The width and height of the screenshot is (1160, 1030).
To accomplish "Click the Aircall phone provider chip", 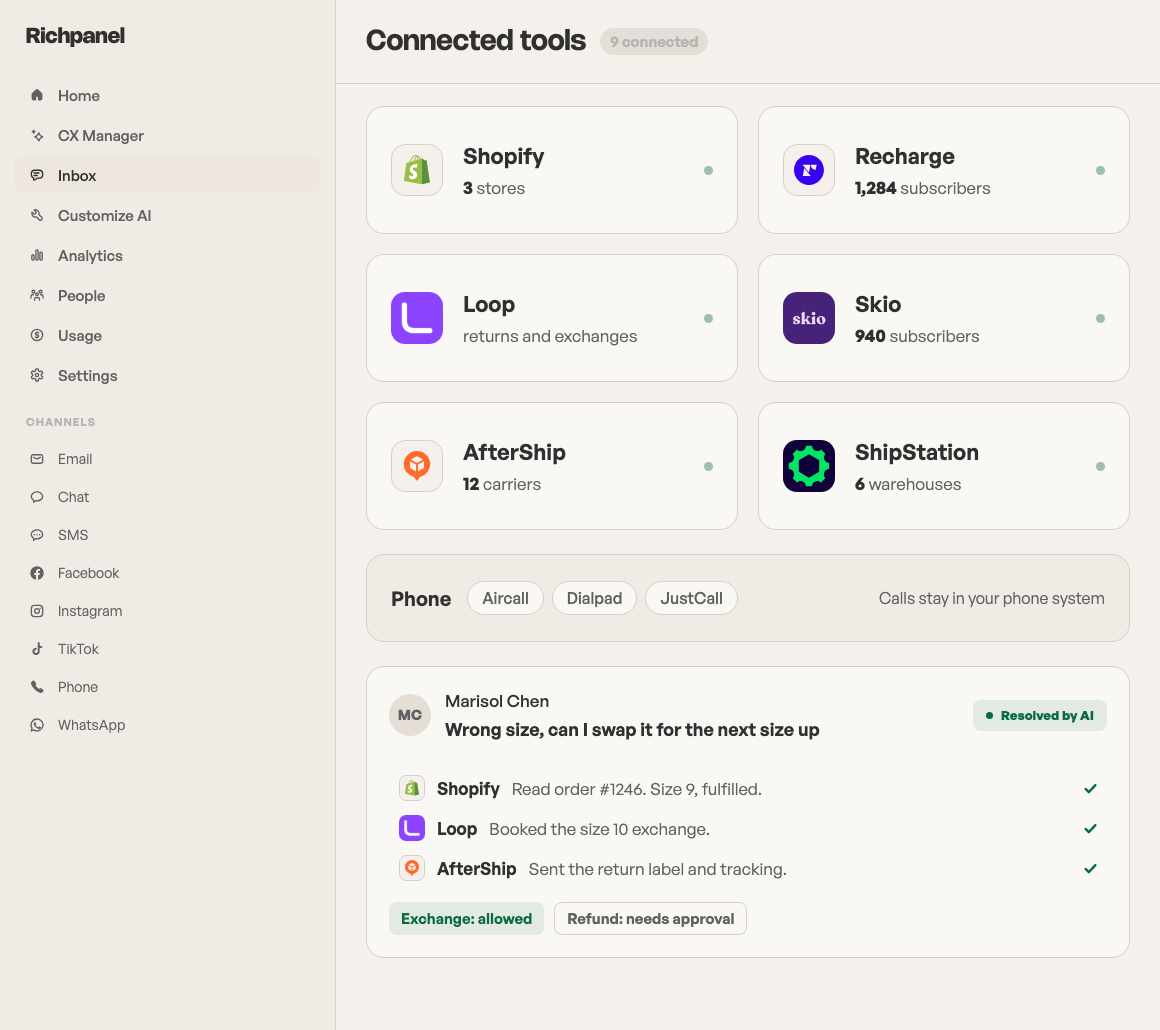I will pos(505,598).
